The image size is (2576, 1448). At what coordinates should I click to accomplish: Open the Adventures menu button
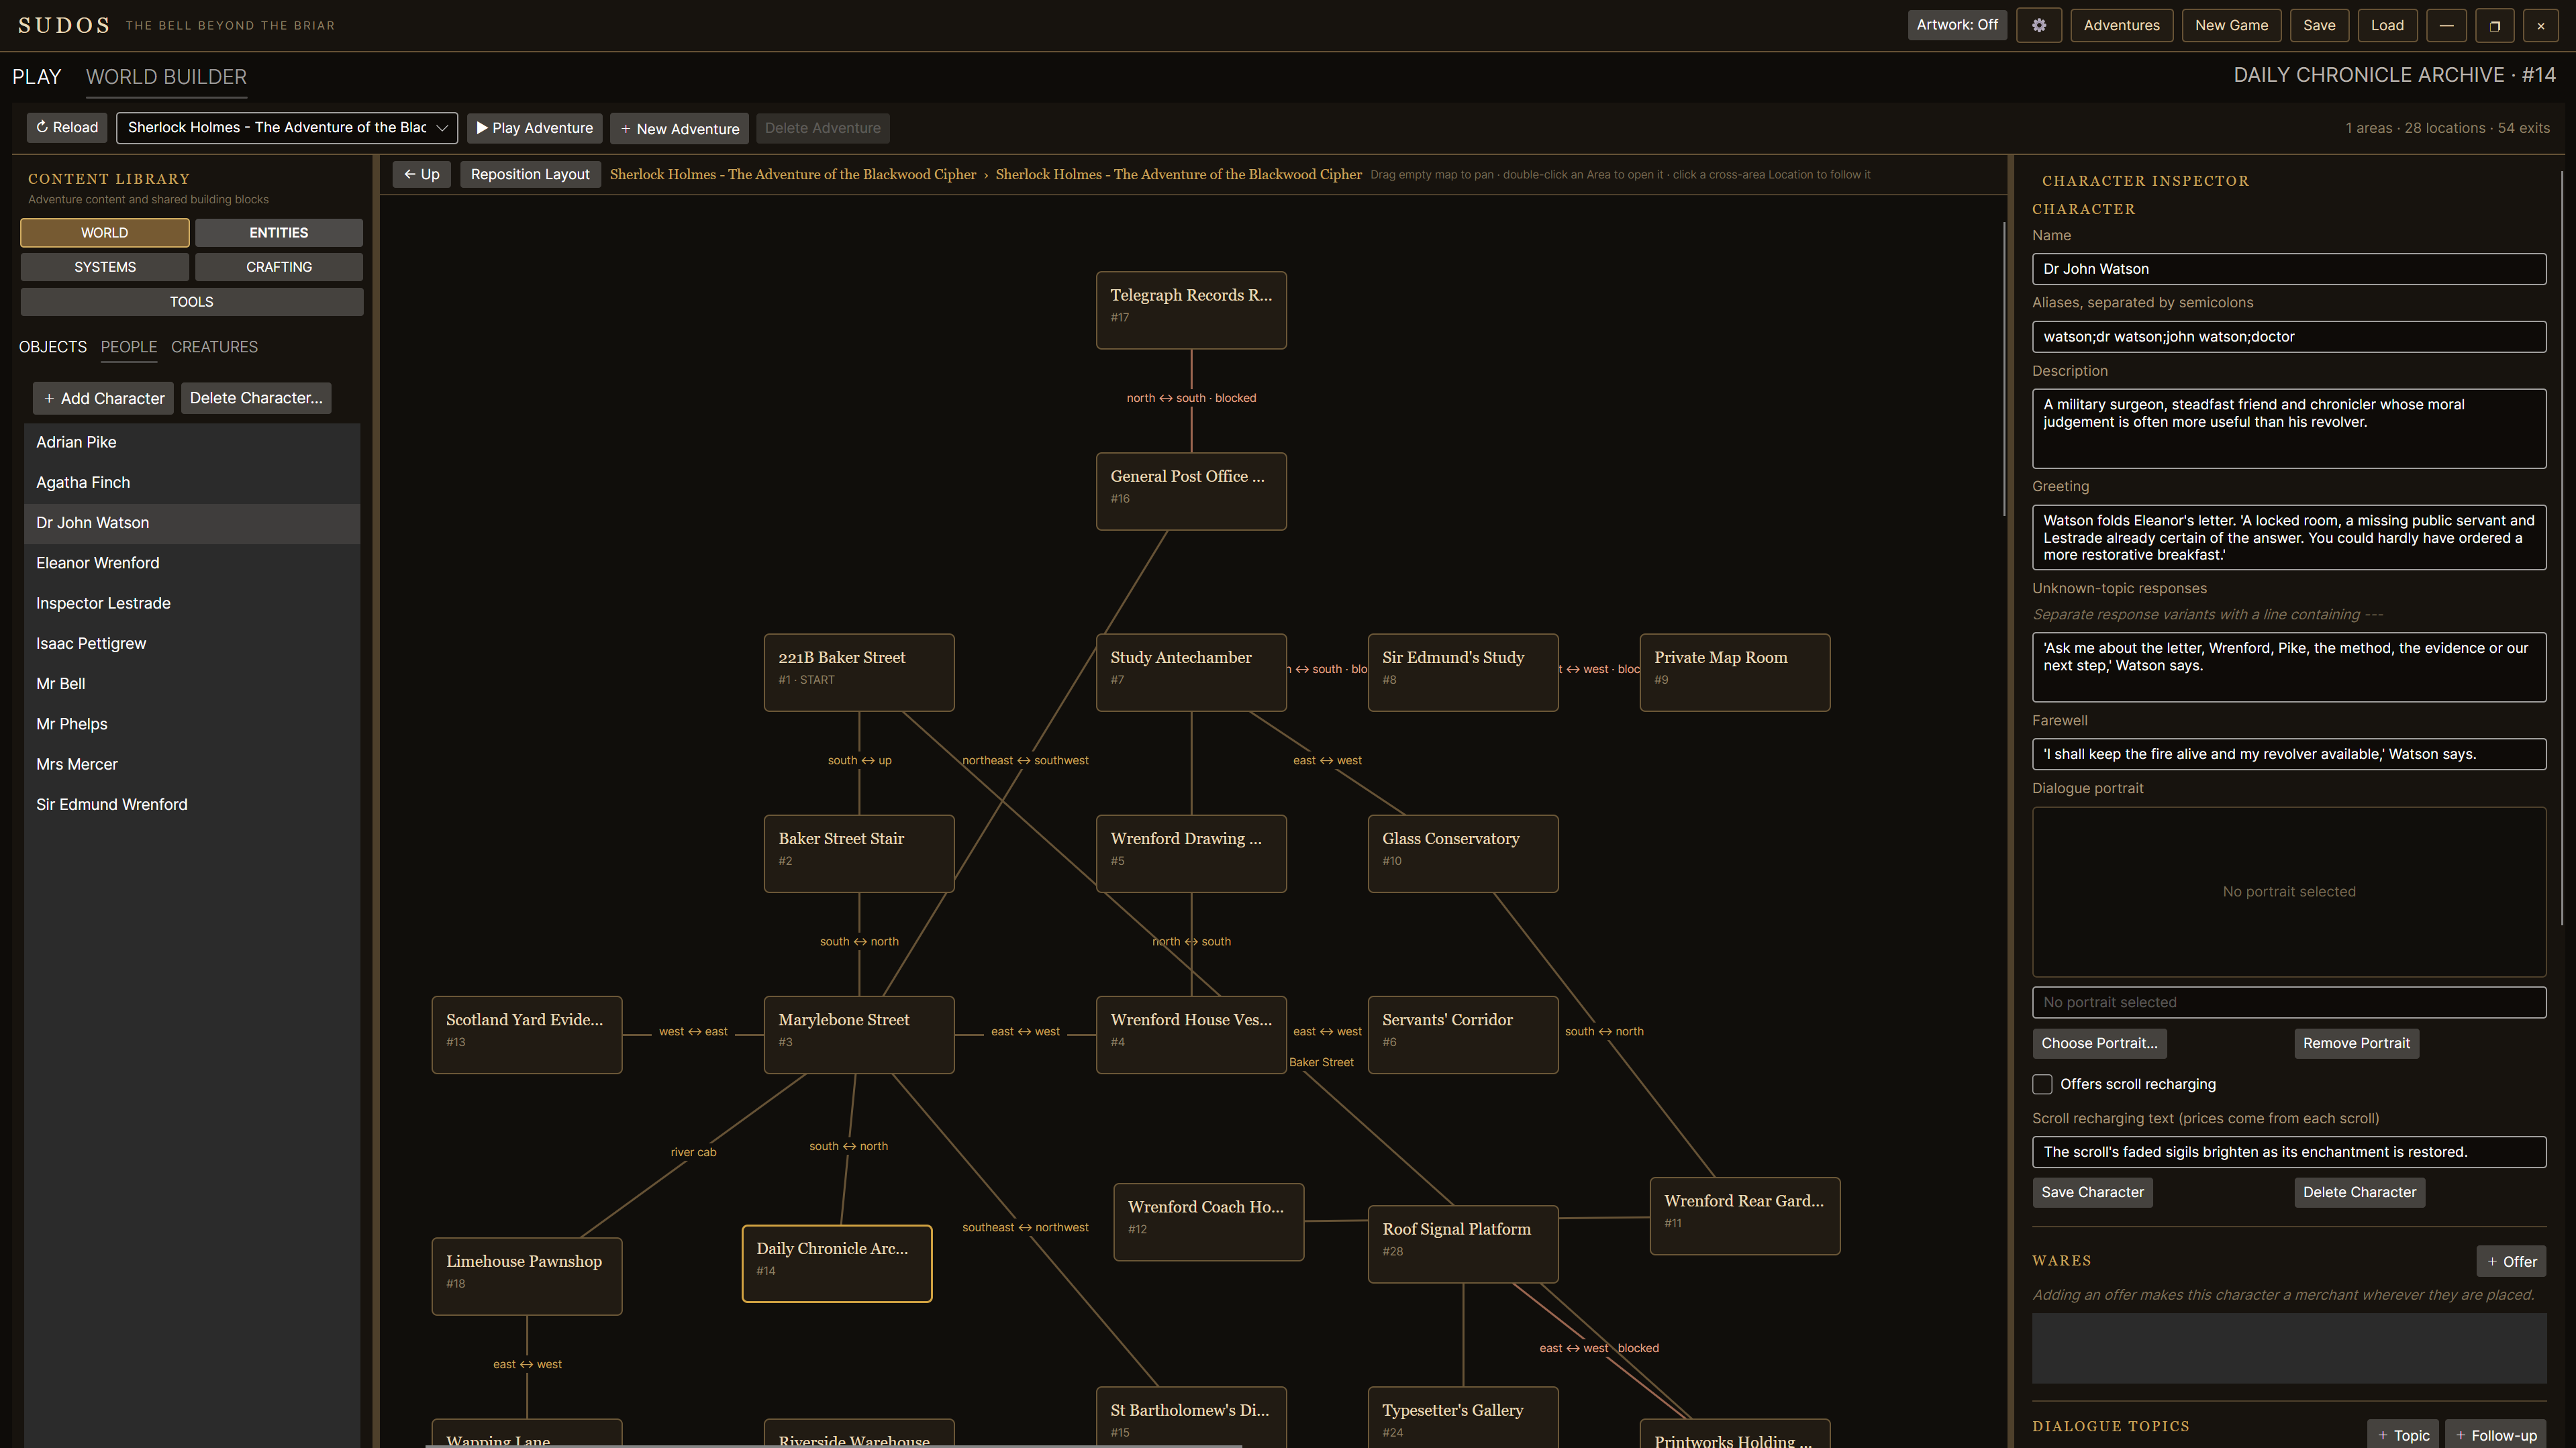[2121, 25]
